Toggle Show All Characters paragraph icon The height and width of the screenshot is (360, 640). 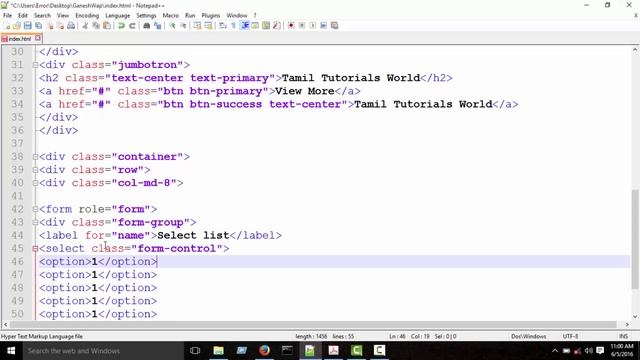pos(233,26)
